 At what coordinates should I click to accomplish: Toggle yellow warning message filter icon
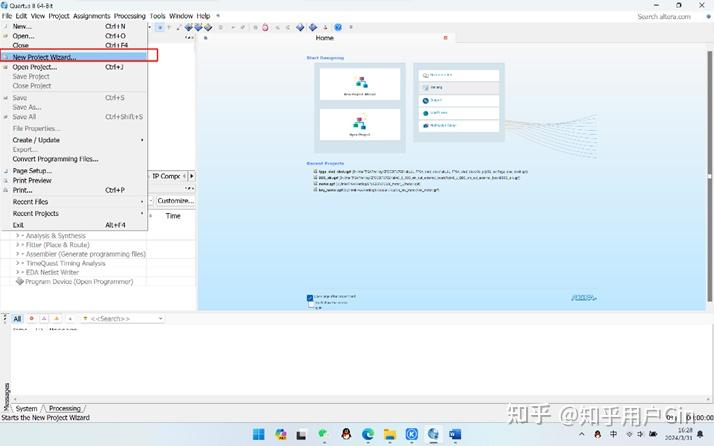(57, 319)
